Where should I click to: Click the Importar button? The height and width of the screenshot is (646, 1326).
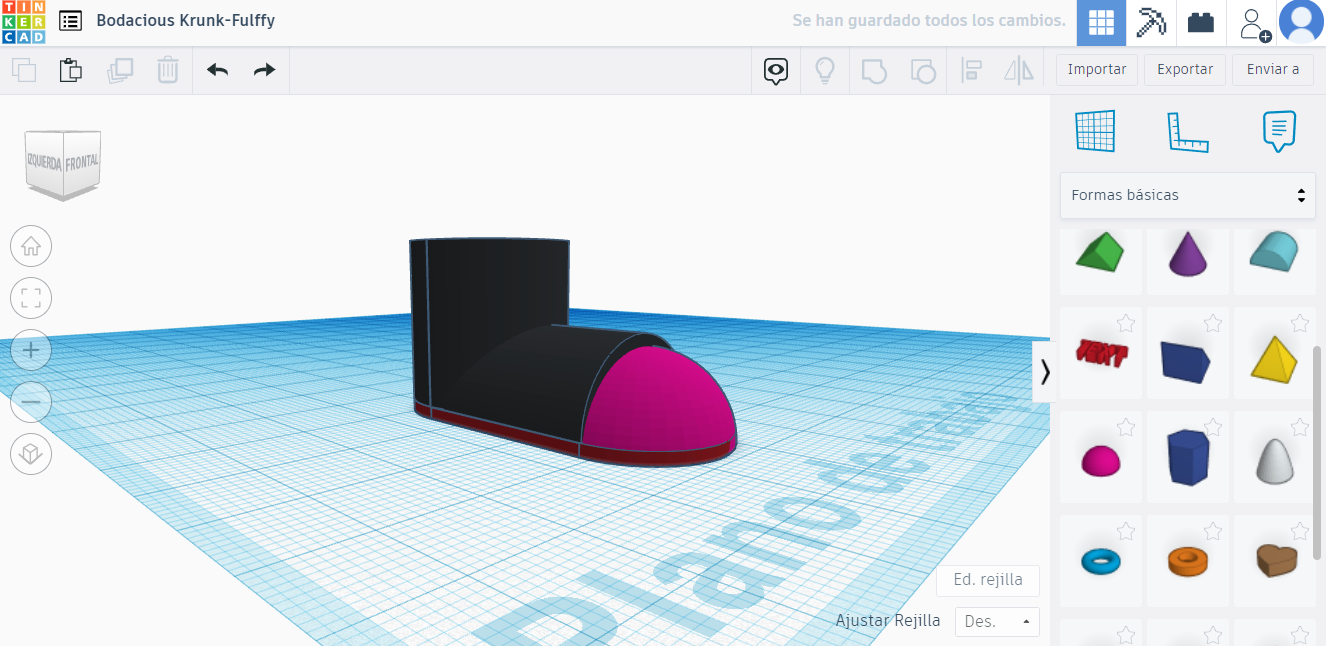1097,69
